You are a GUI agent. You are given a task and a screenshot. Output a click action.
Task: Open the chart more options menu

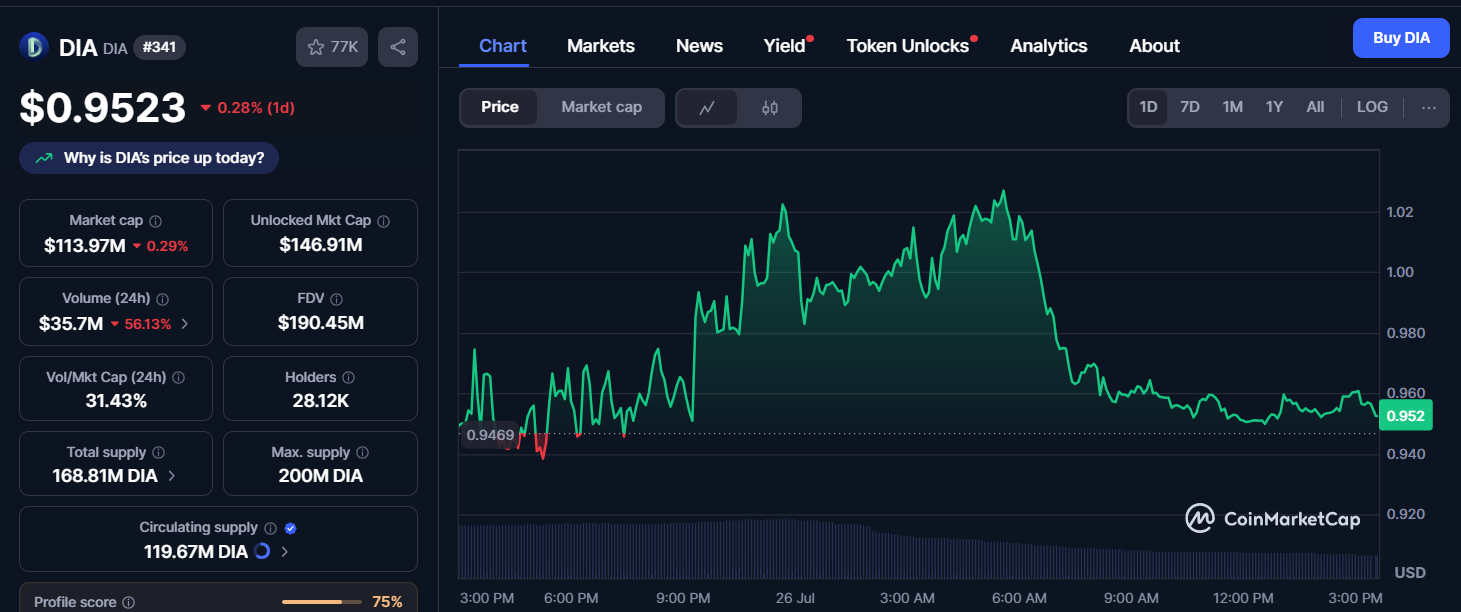[1429, 108]
